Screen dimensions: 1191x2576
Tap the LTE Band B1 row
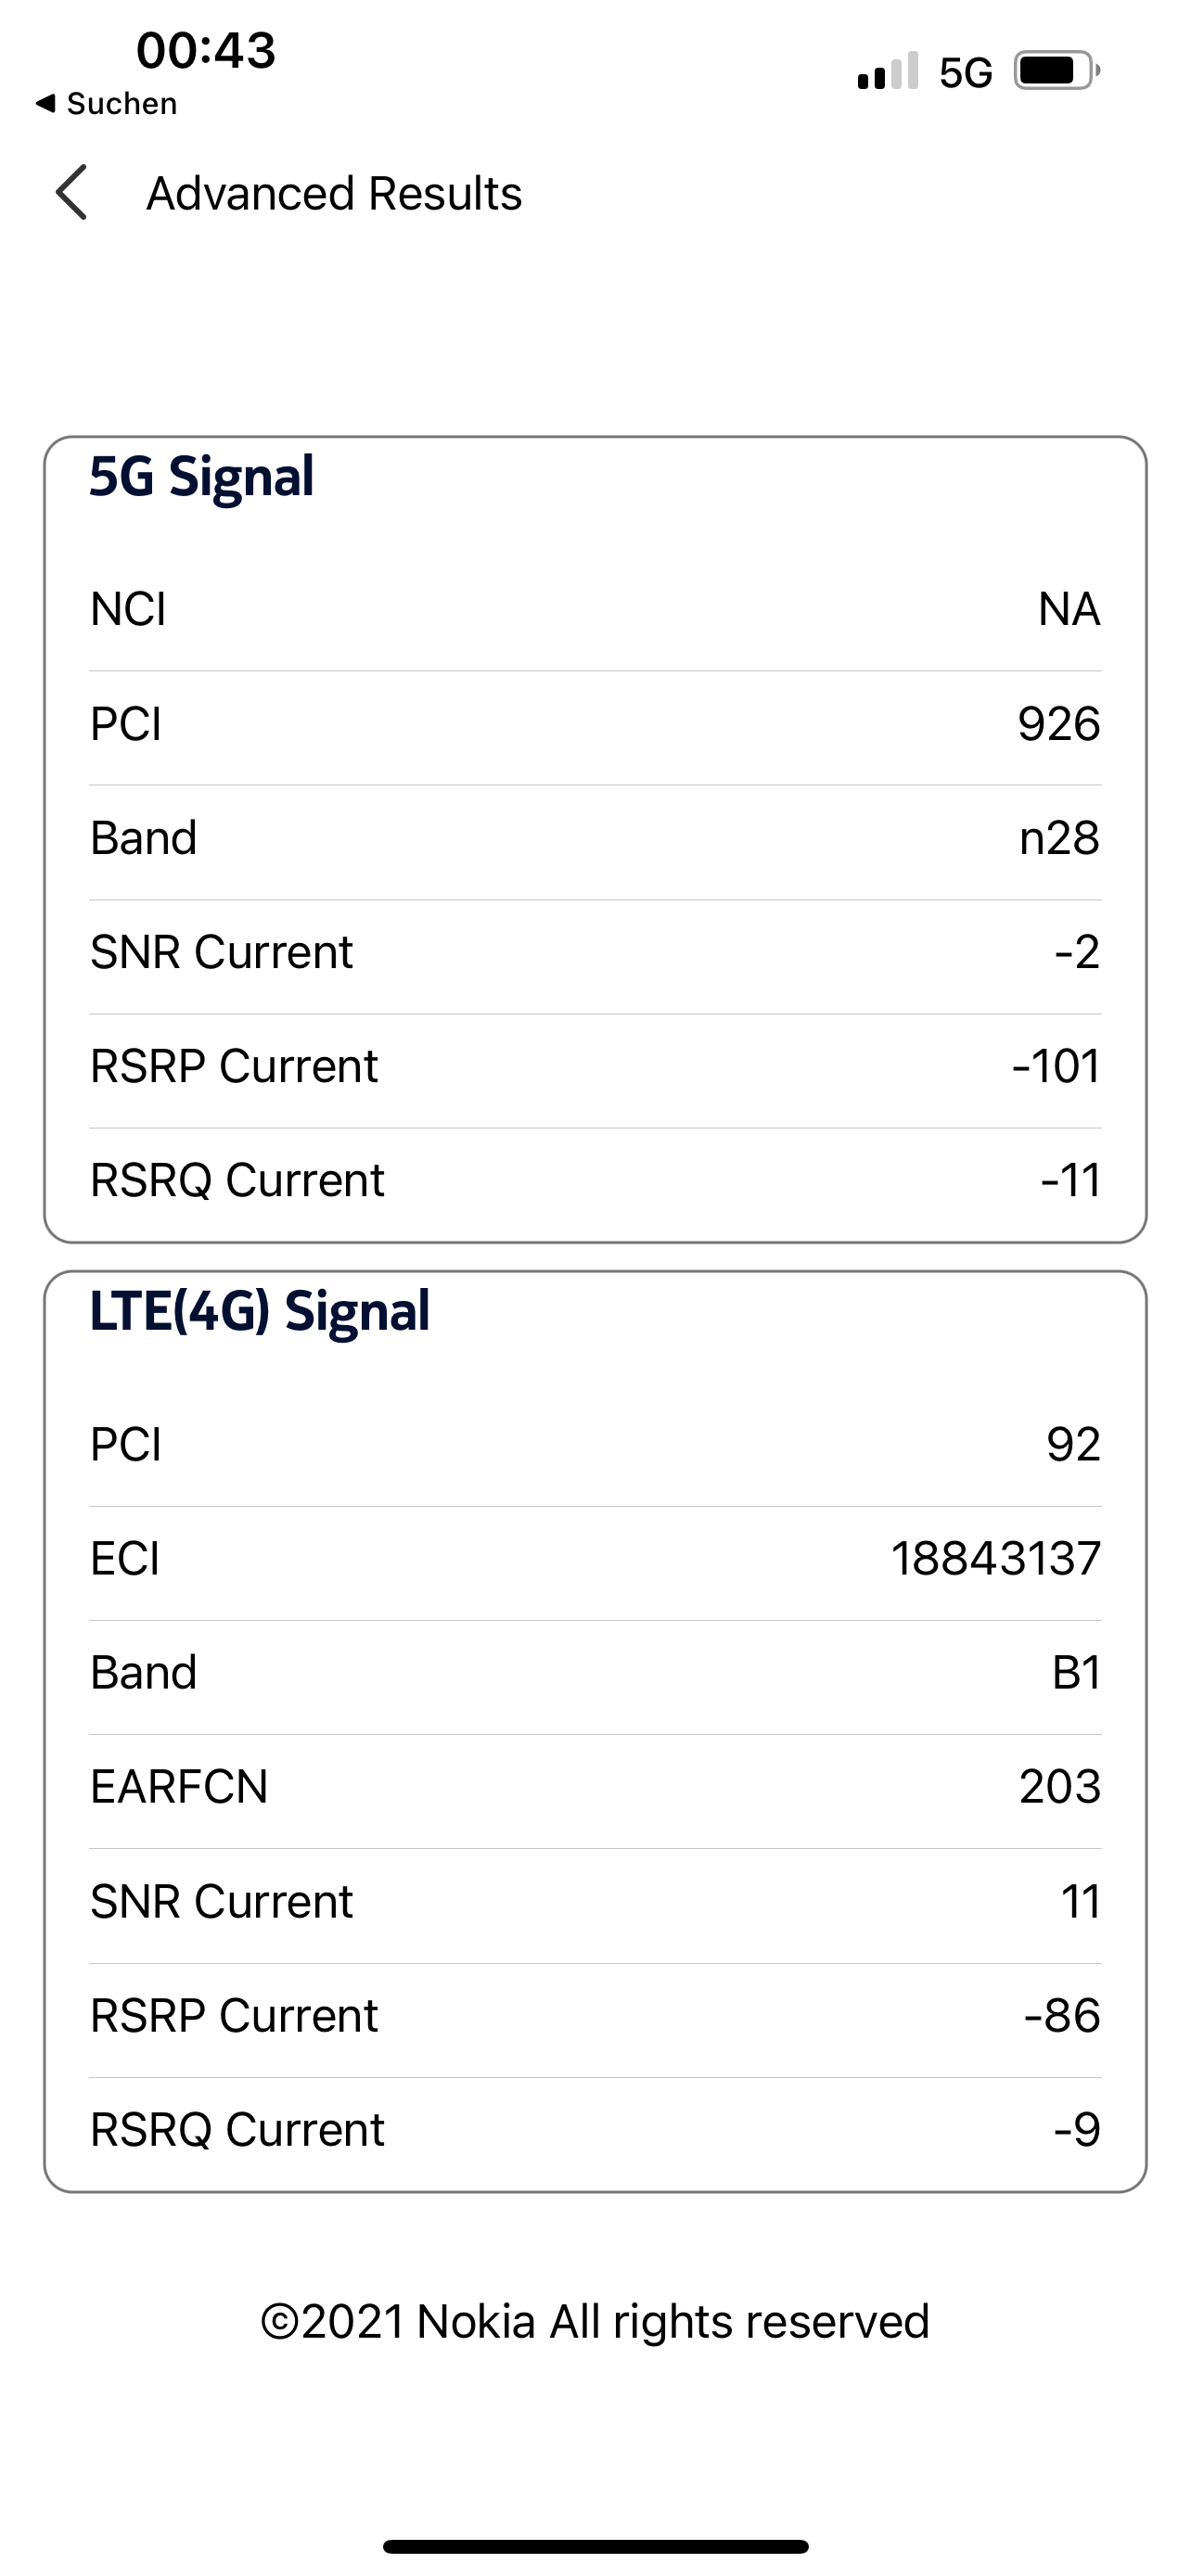point(595,1672)
